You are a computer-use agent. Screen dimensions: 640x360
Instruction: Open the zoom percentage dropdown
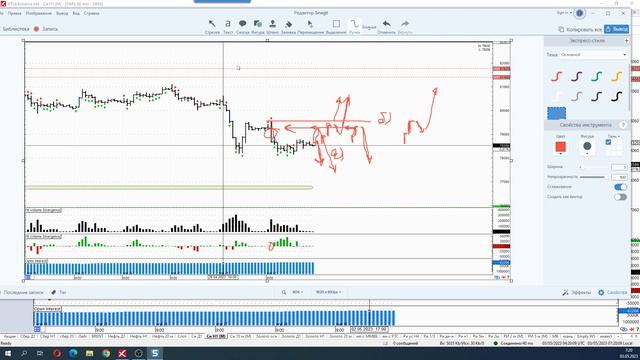tap(298, 292)
